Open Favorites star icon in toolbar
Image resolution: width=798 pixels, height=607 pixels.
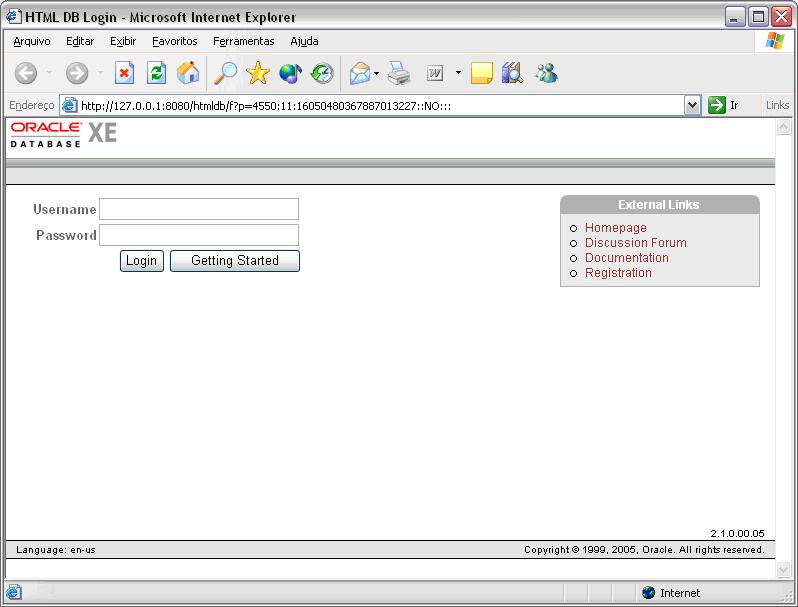click(x=258, y=73)
